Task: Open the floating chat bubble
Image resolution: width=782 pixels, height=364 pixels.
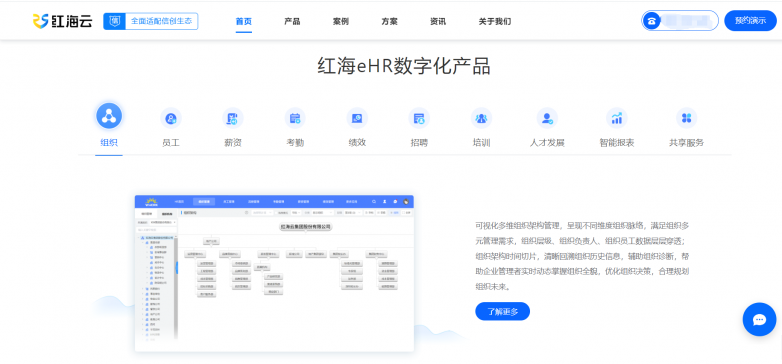Action: coord(759,319)
